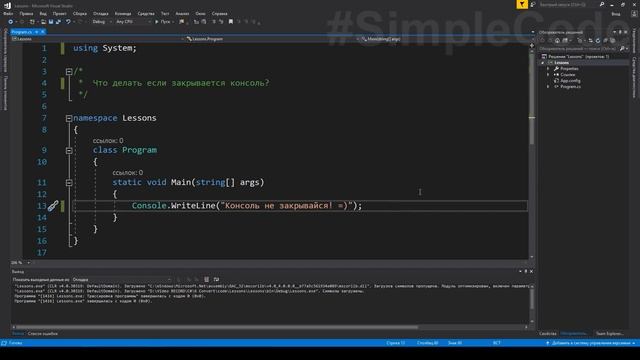
Task: Open the Сборка menu
Action: (80, 13)
